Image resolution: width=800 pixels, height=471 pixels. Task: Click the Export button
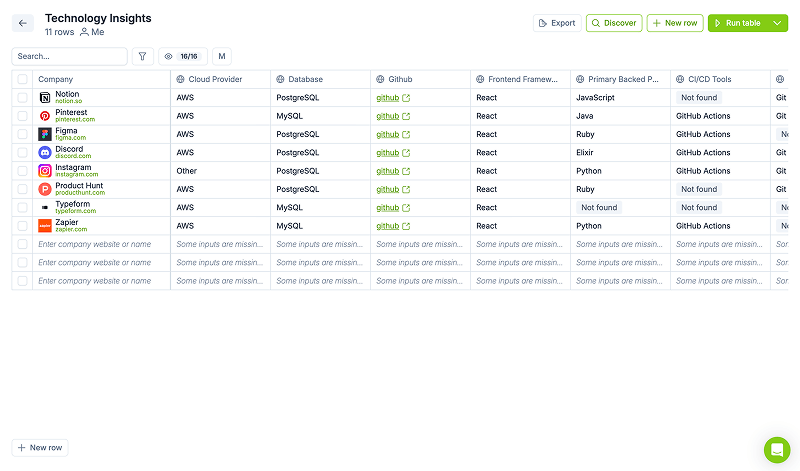[x=557, y=23]
